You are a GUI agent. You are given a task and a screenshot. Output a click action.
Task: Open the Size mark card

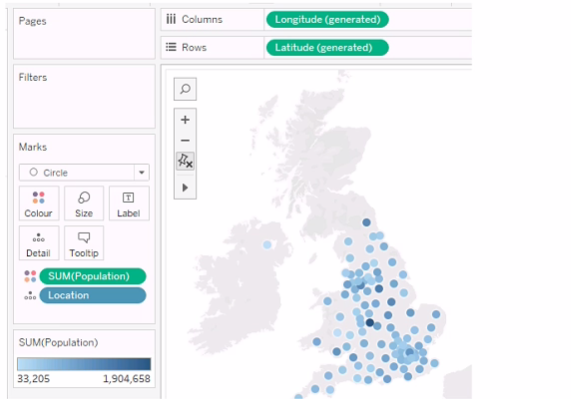coord(84,204)
